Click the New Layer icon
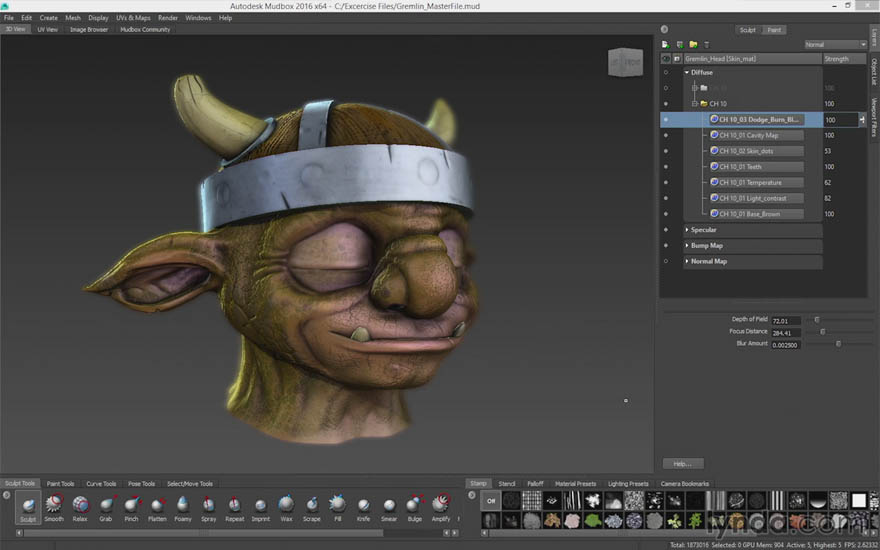Image resolution: width=880 pixels, height=550 pixels. tap(666, 44)
